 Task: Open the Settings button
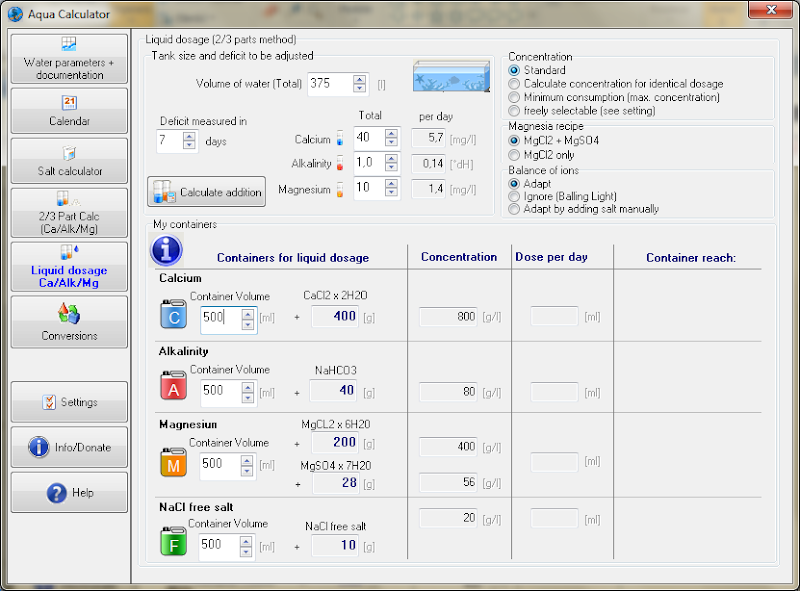(69, 402)
